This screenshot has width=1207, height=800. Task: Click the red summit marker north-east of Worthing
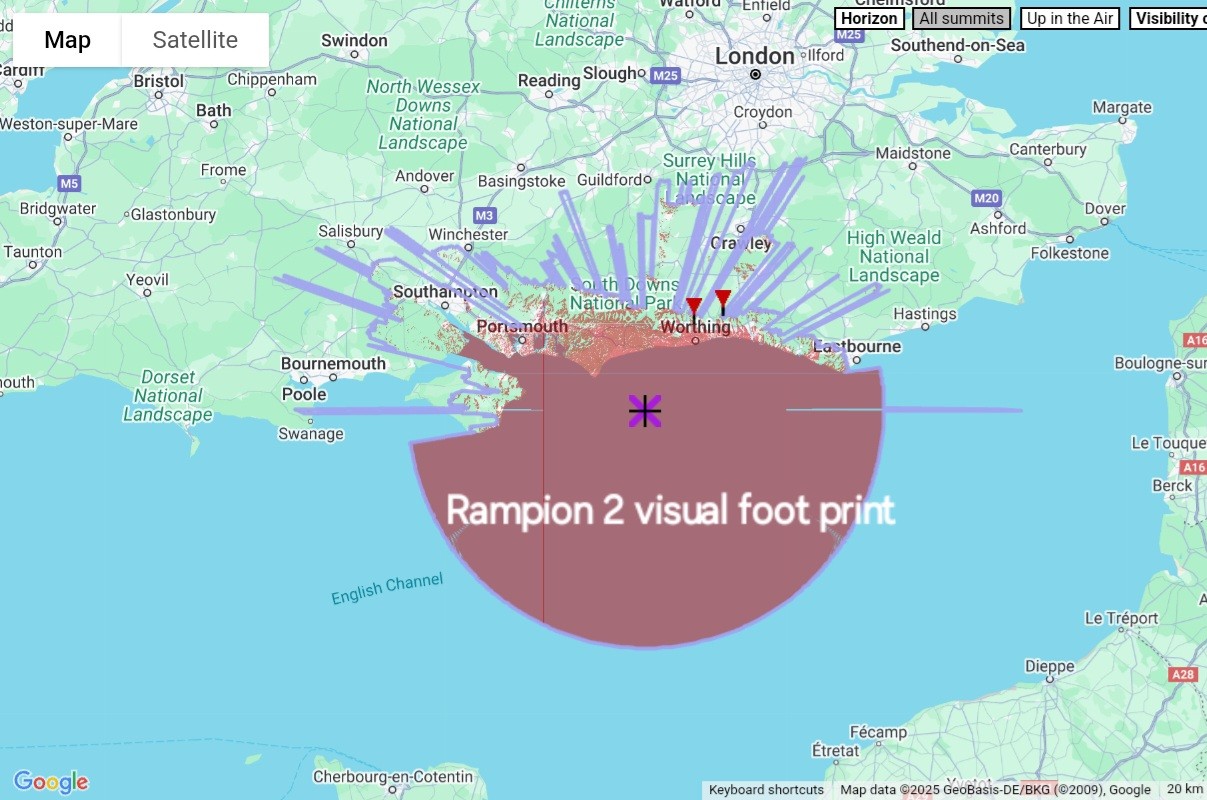pyautogui.click(x=723, y=299)
